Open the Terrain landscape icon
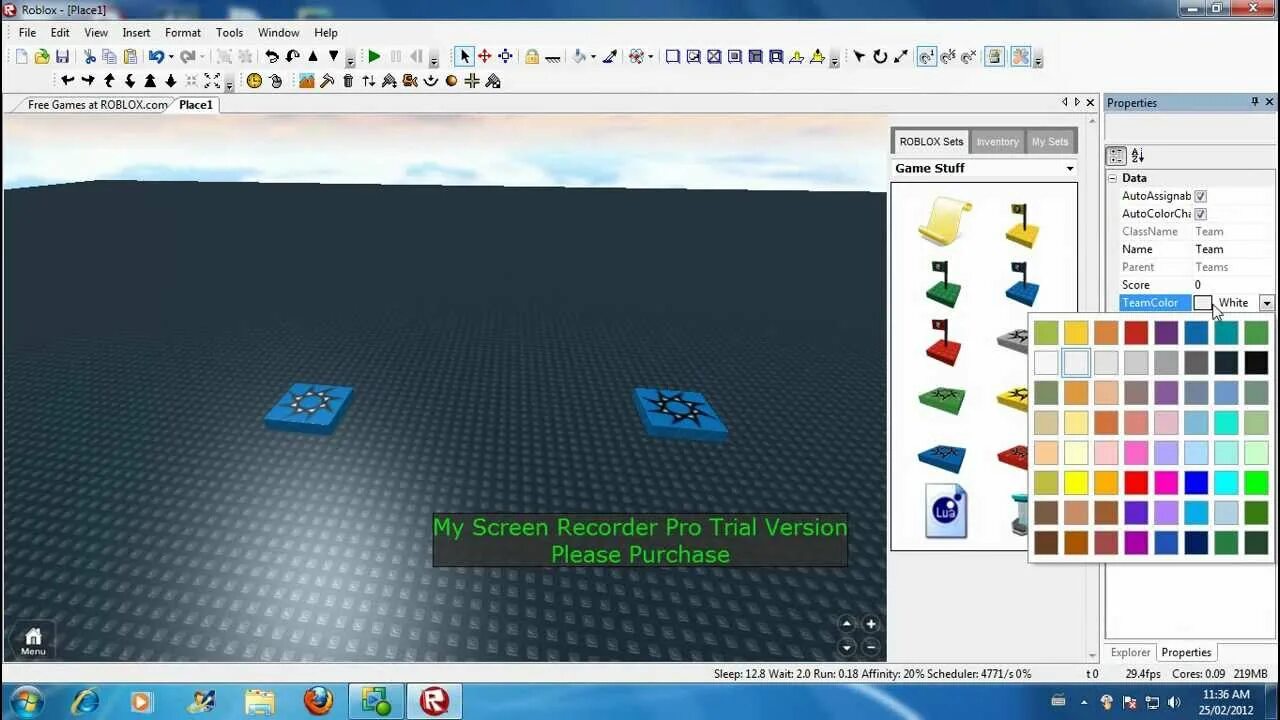 pos(306,81)
